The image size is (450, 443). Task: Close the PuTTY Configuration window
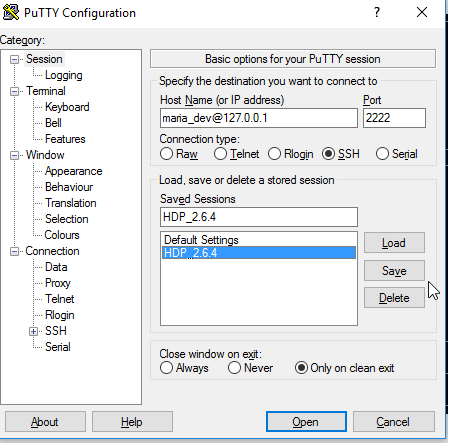tap(422, 12)
